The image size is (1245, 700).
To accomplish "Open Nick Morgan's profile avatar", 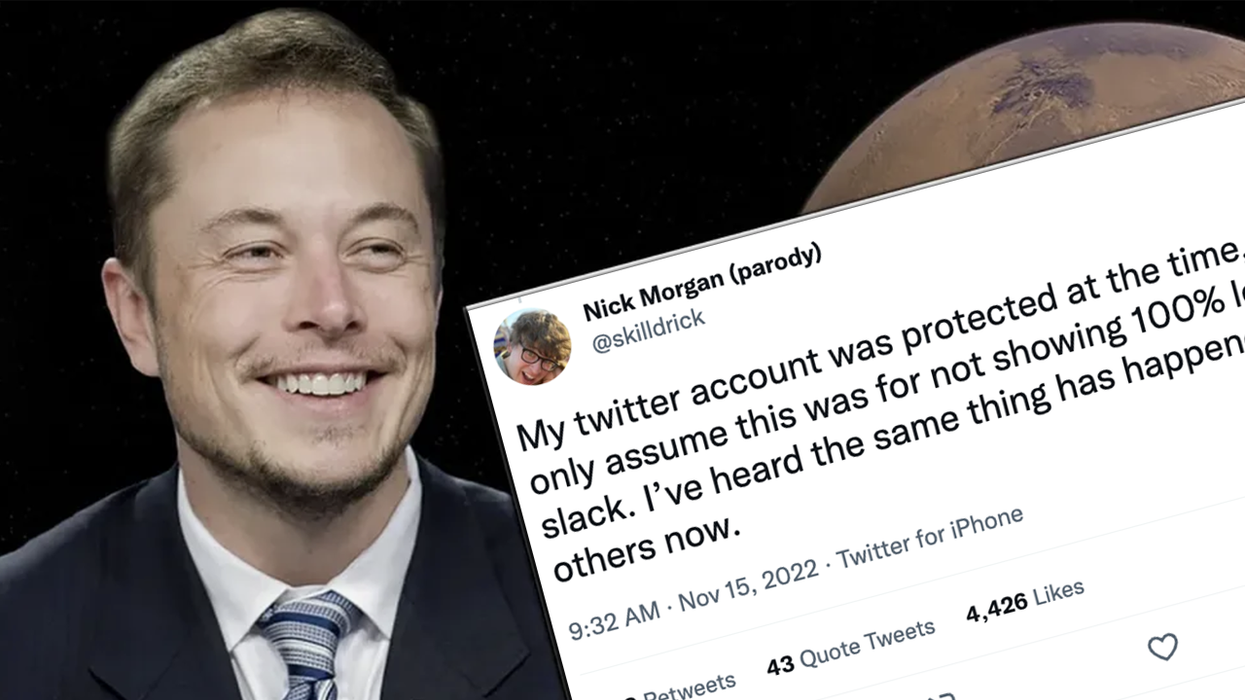I will point(532,346).
